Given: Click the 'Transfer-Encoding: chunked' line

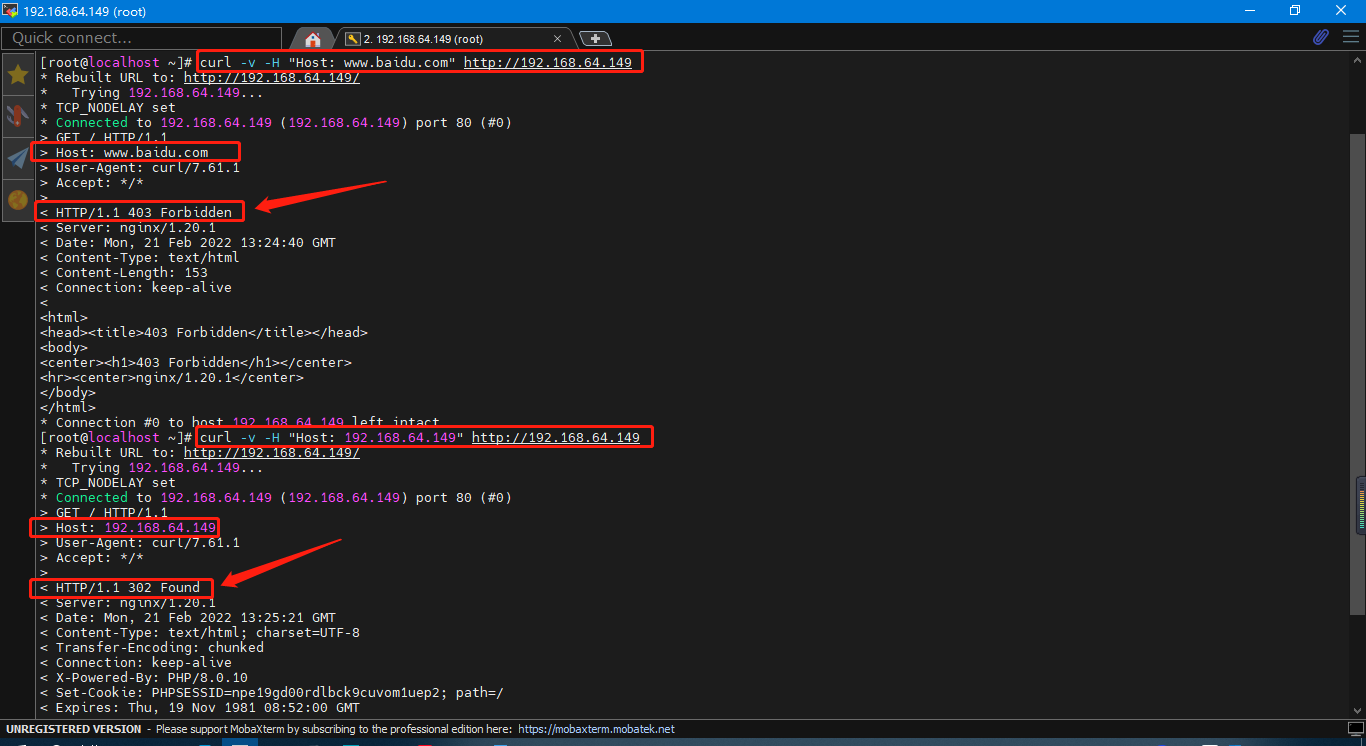Looking at the screenshot, I should tap(152, 647).
